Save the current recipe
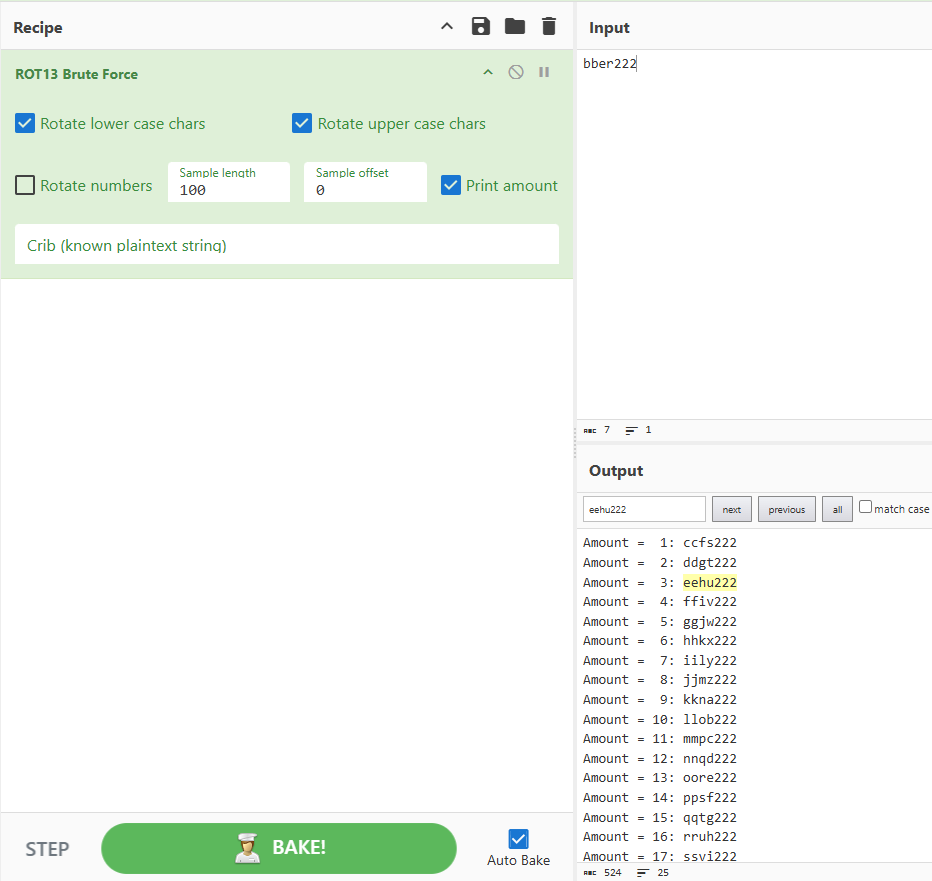The width and height of the screenshot is (932, 881). [x=480, y=27]
